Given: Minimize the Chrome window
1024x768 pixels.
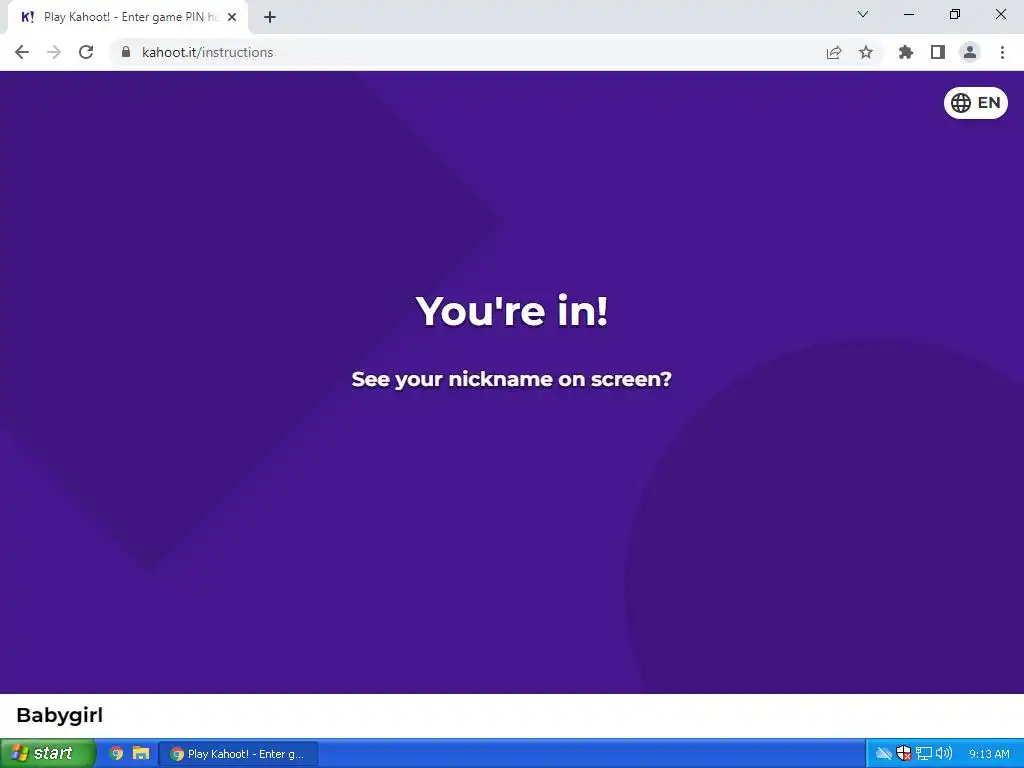Looking at the screenshot, I should click(x=908, y=14).
